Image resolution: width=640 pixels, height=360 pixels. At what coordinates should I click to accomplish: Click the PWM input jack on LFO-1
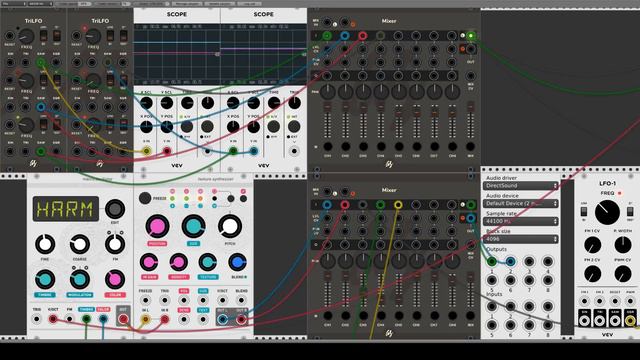pos(630,301)
